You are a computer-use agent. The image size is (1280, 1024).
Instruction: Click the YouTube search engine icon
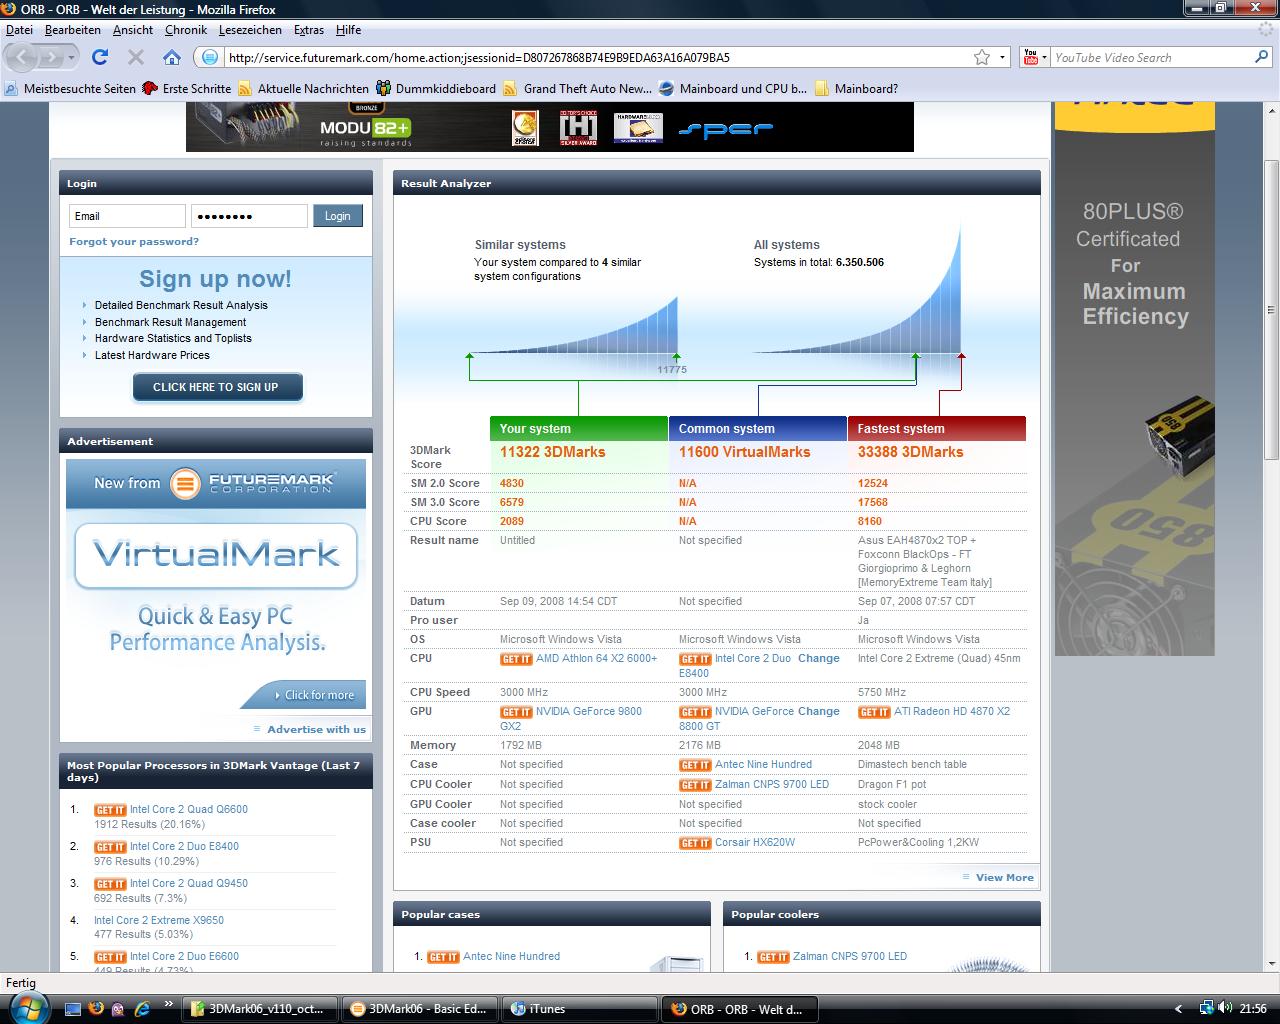tap(1030, 57)
